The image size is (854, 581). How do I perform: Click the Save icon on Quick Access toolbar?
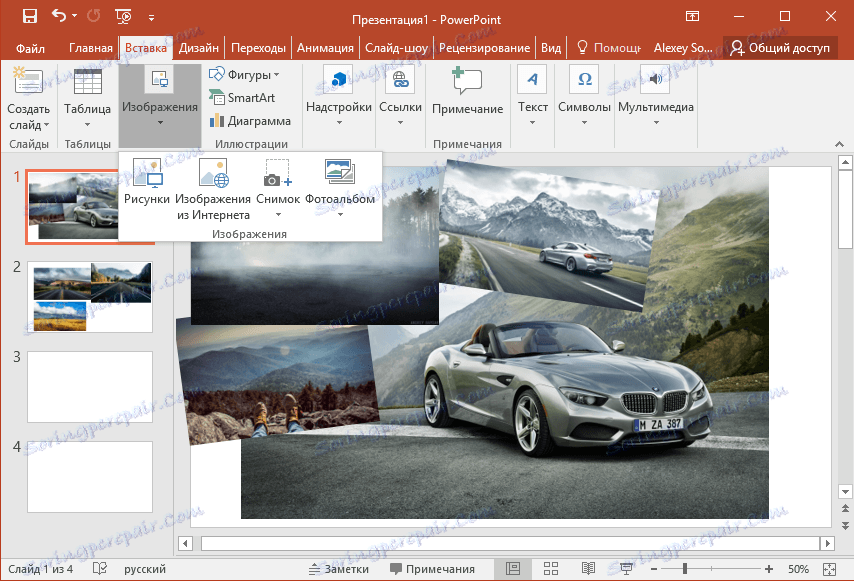(x=28, y=15)
